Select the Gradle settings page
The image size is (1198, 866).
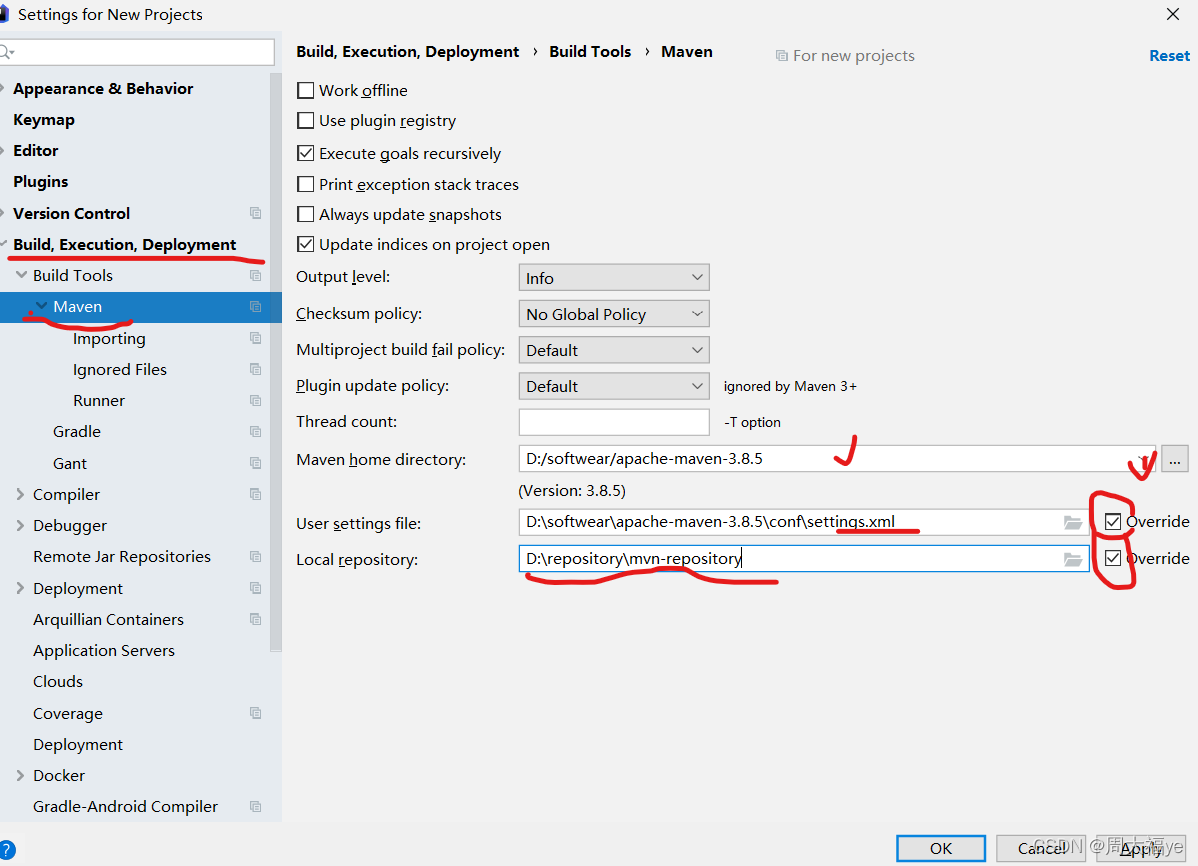pos(76,432)
